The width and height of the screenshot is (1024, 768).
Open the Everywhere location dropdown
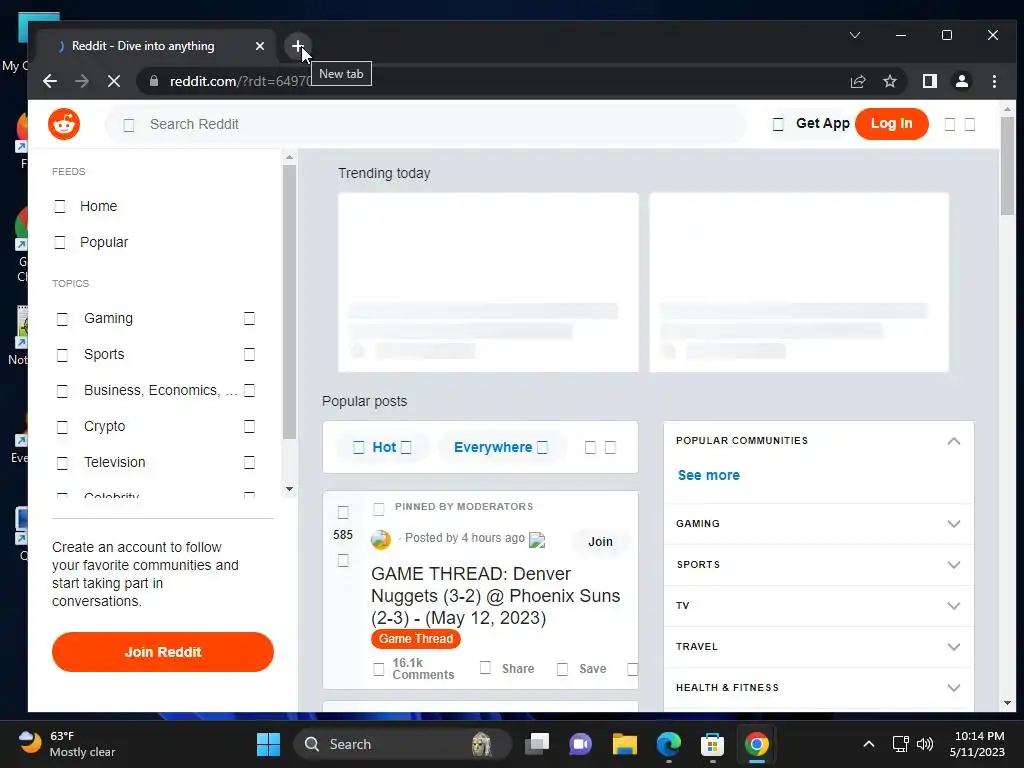(501, 447)
